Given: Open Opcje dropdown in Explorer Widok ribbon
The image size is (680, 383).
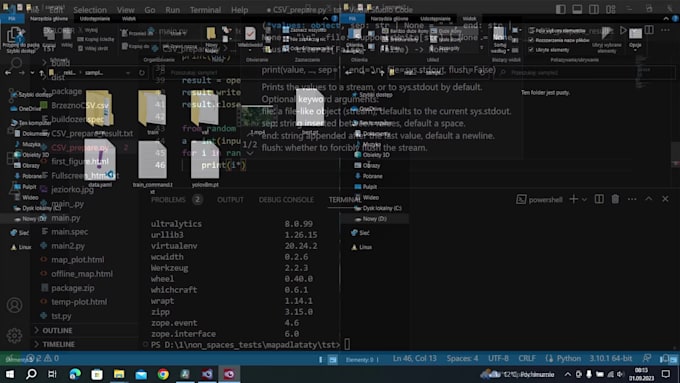Looking at the screenshot, I should (x=635, y=39).
